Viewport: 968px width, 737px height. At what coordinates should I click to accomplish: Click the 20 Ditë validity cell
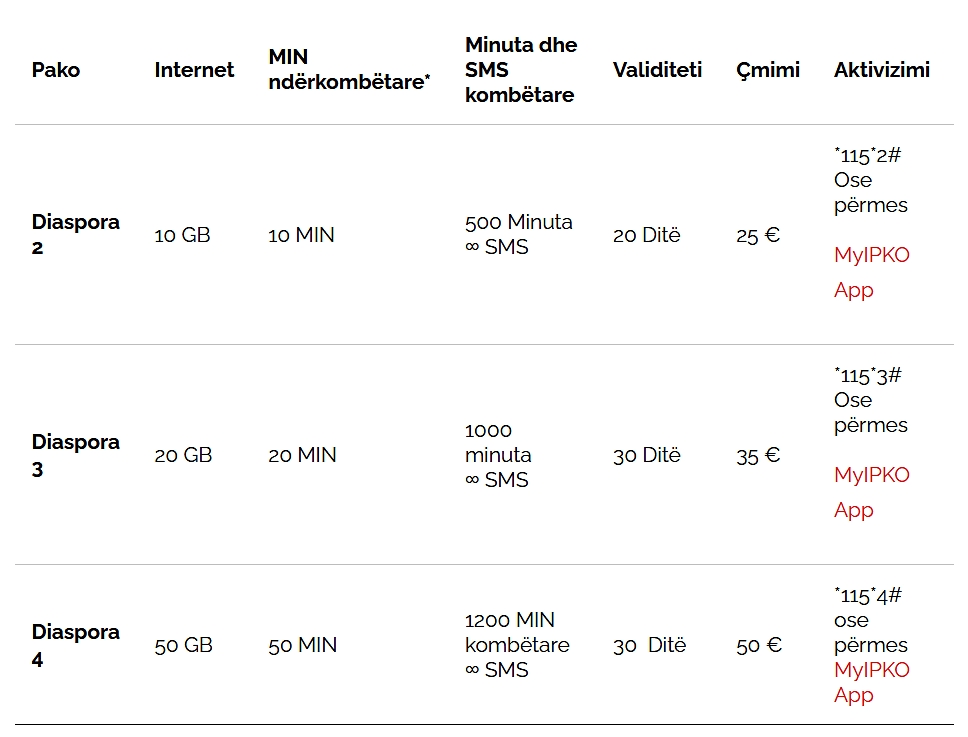pyautogui.click(x=646, y=235)
